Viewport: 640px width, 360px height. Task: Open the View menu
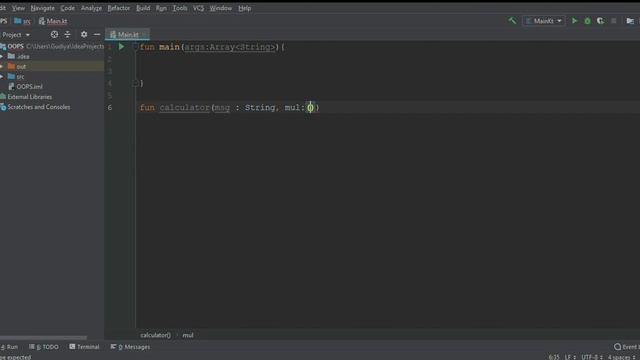18,8
